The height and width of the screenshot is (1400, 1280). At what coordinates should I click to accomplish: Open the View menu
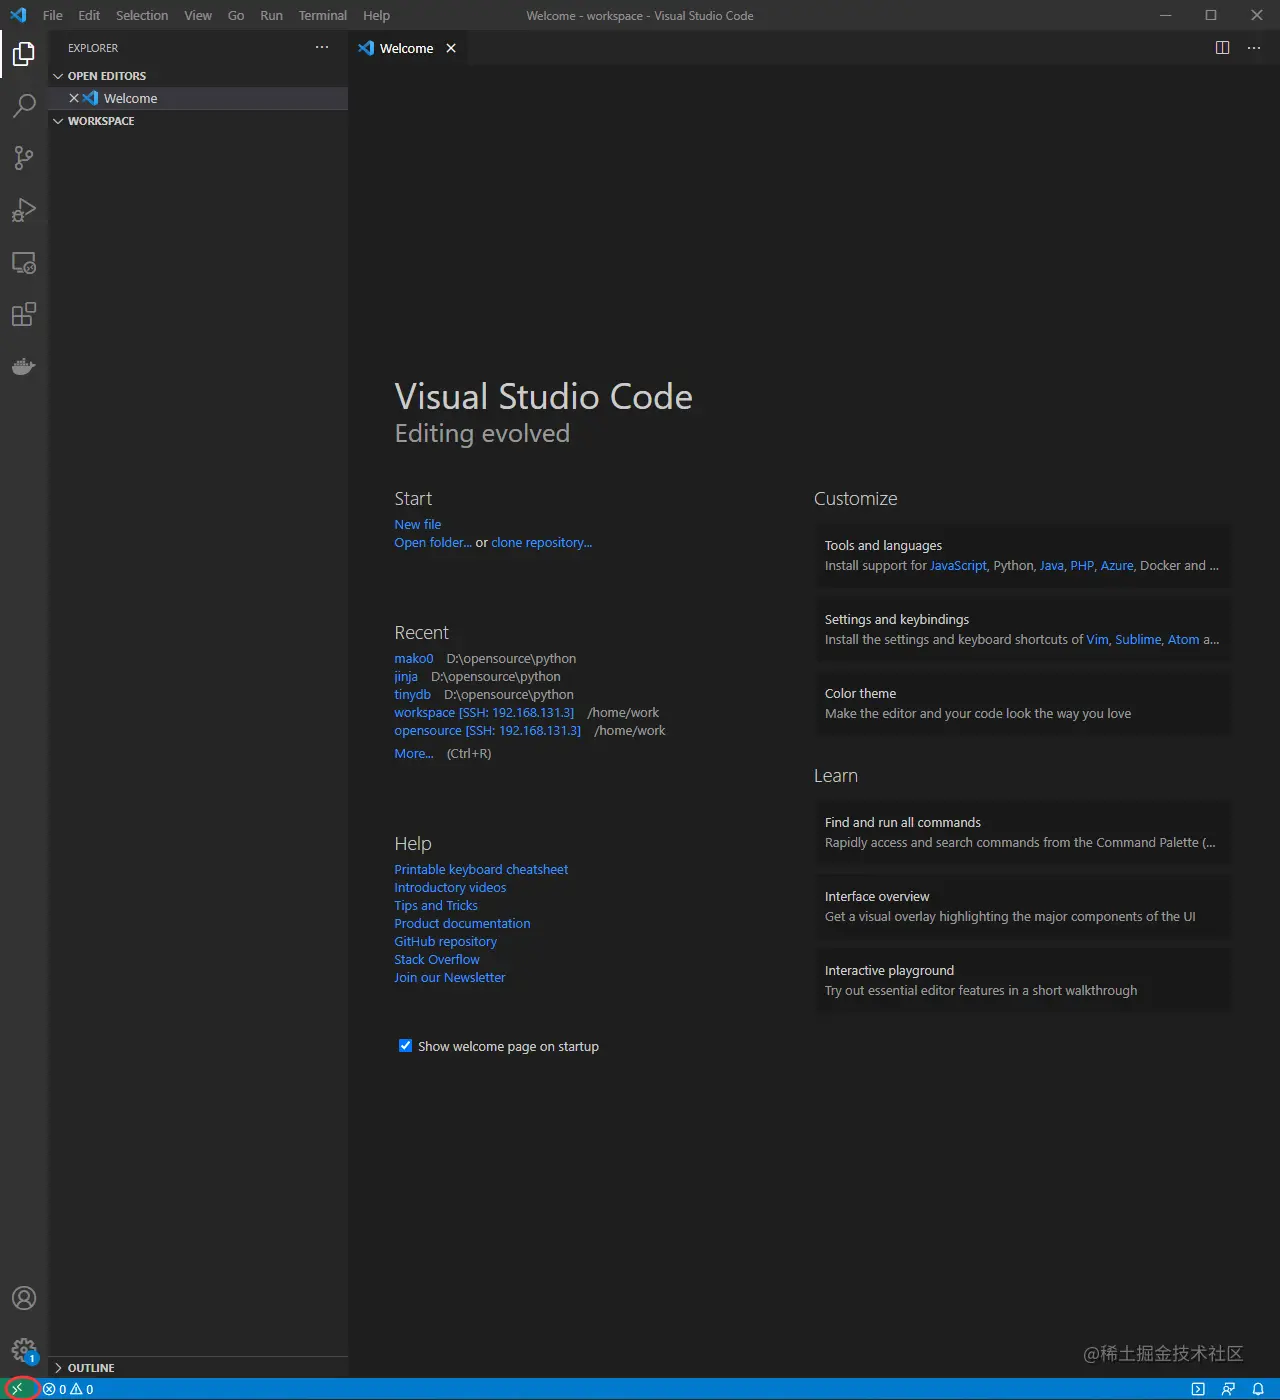(x=198, y=15)
